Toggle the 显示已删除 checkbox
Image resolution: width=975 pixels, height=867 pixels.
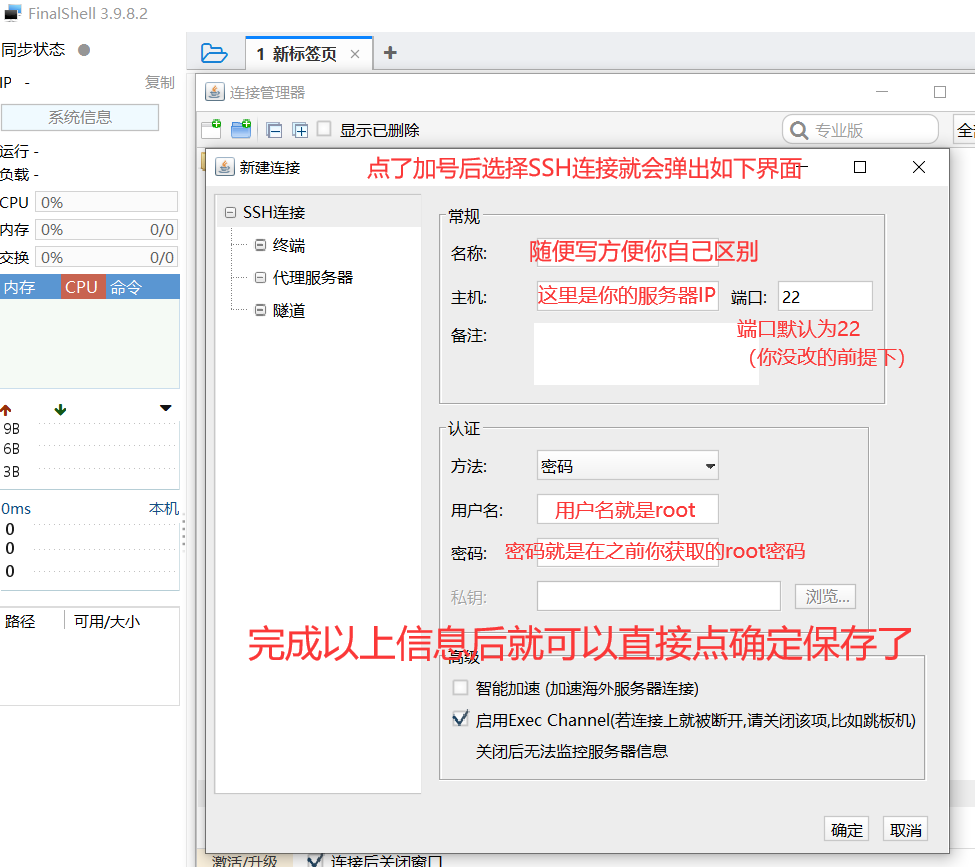click(x=324, y=129)
